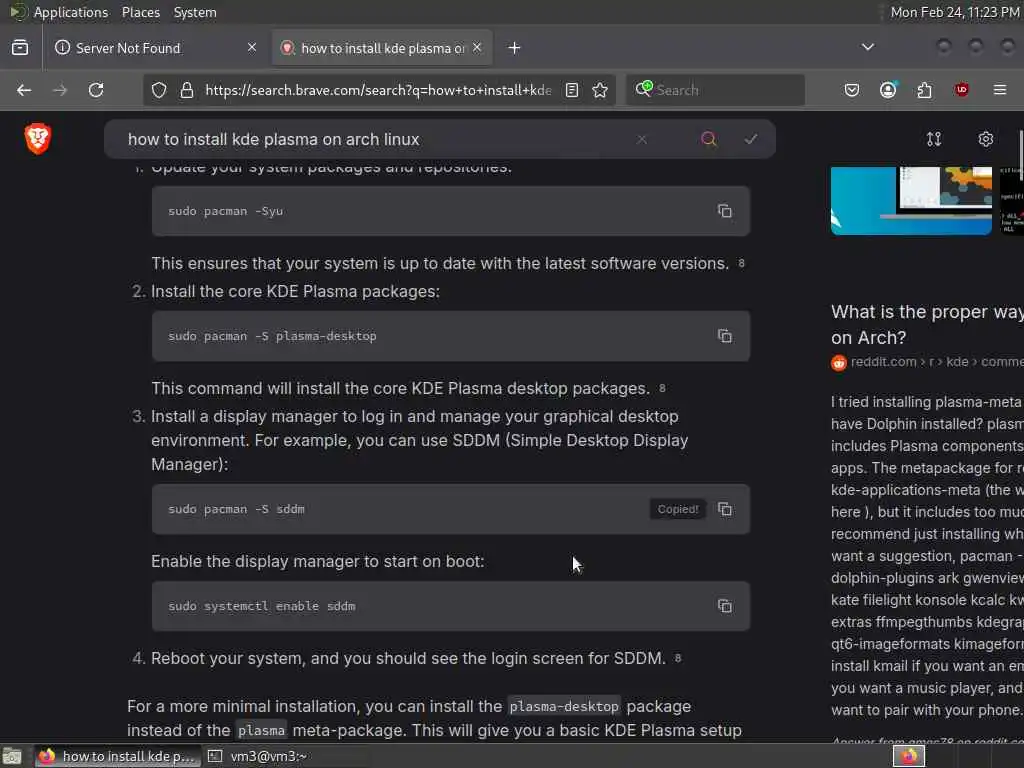1024x768 pixels.
Task: Click 'Enable the display manager' text
Action: [317, 561]
